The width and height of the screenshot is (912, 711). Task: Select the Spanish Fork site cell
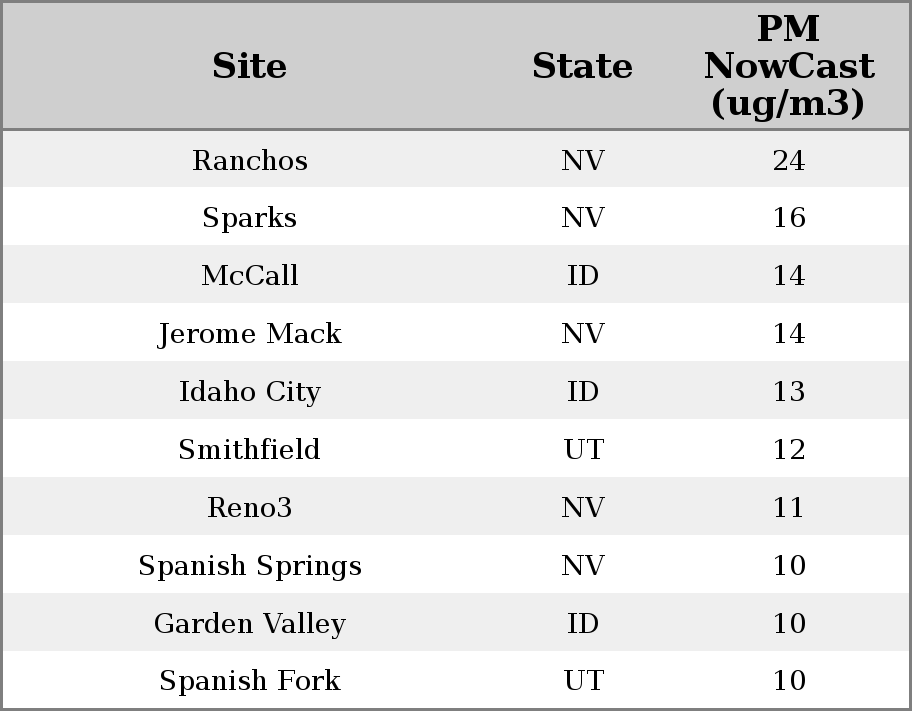point(250,681)
